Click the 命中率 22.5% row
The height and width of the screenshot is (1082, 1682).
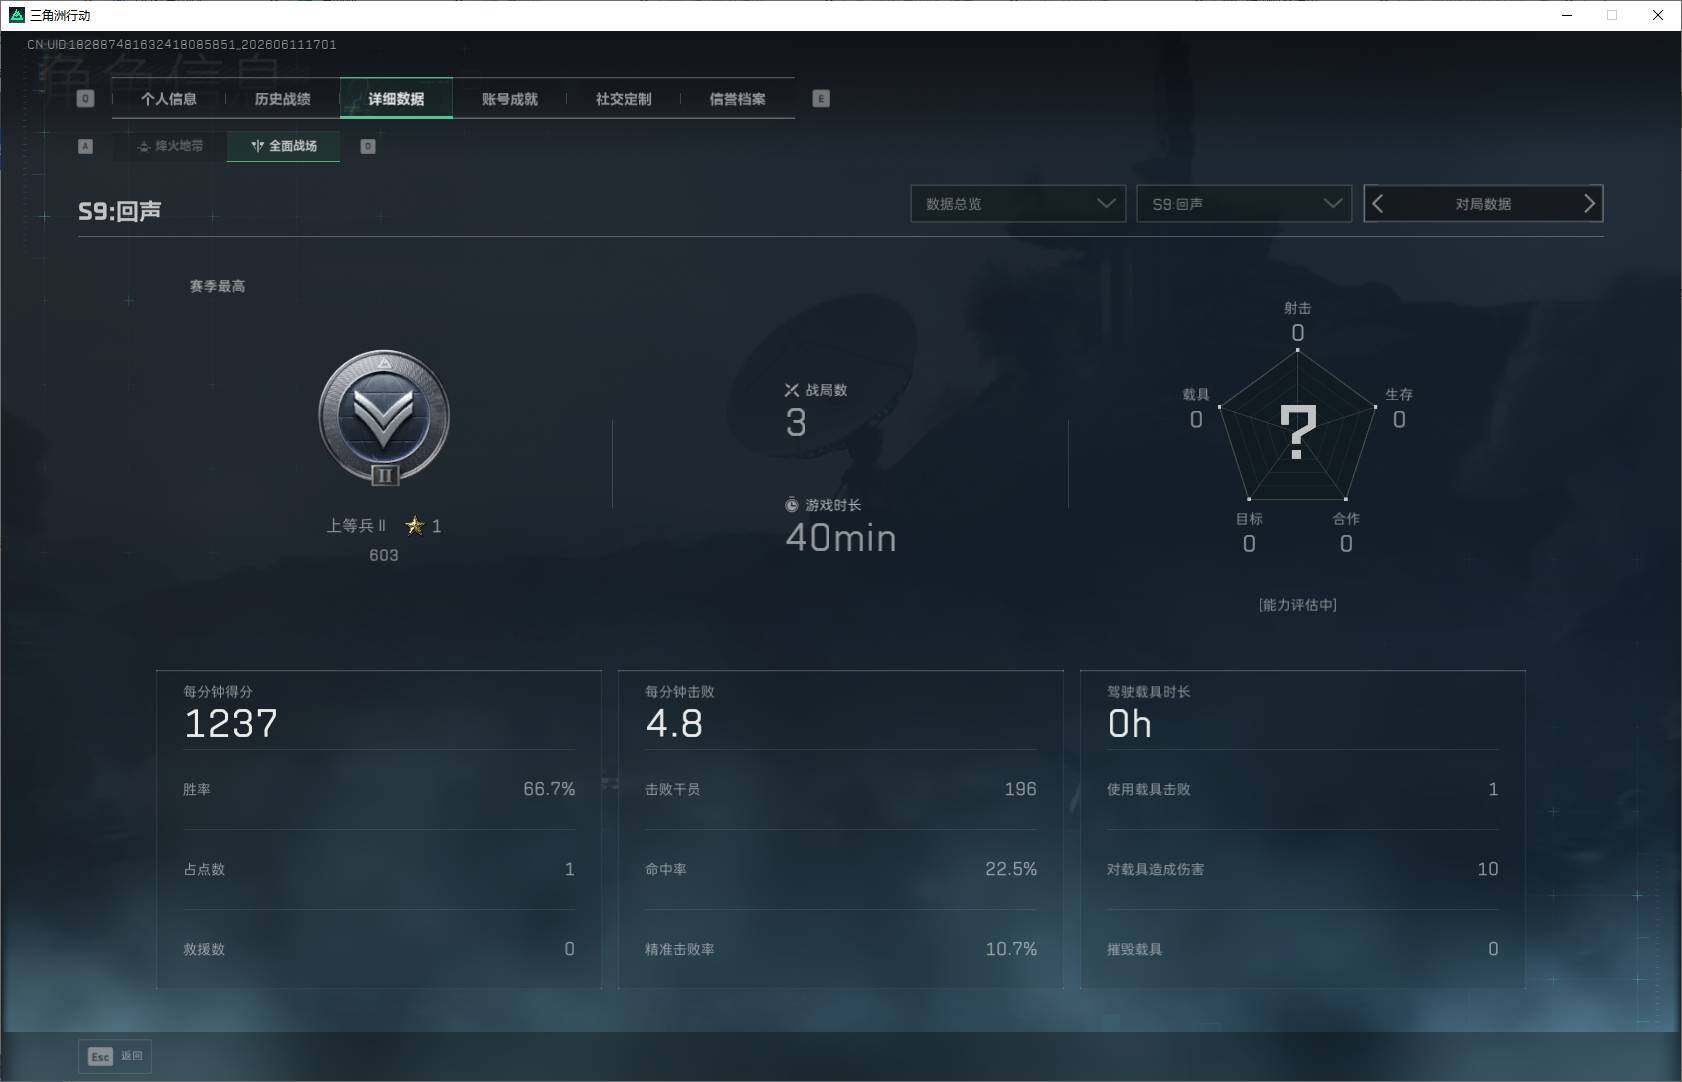coord(841,869)
